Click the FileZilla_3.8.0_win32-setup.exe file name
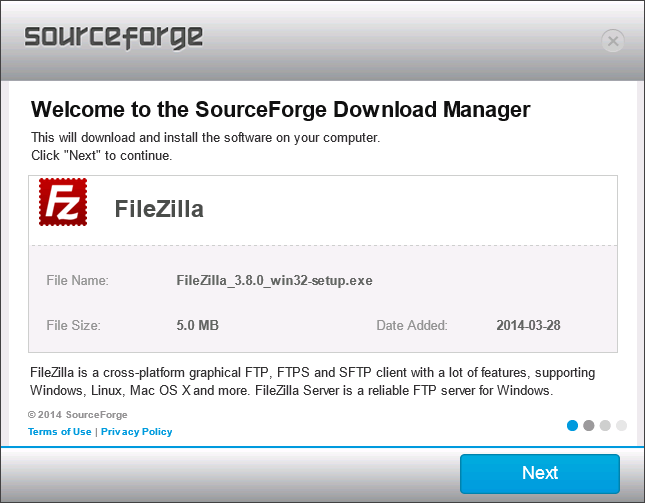This screenshot has width=645, height=503. click(274, 280)
